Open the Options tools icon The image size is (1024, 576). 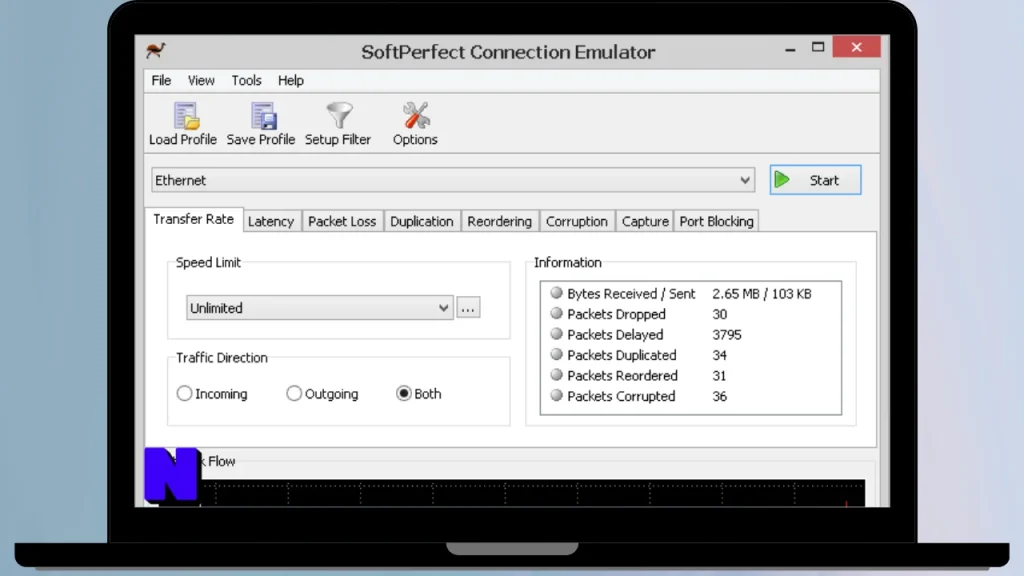[416, 116]
